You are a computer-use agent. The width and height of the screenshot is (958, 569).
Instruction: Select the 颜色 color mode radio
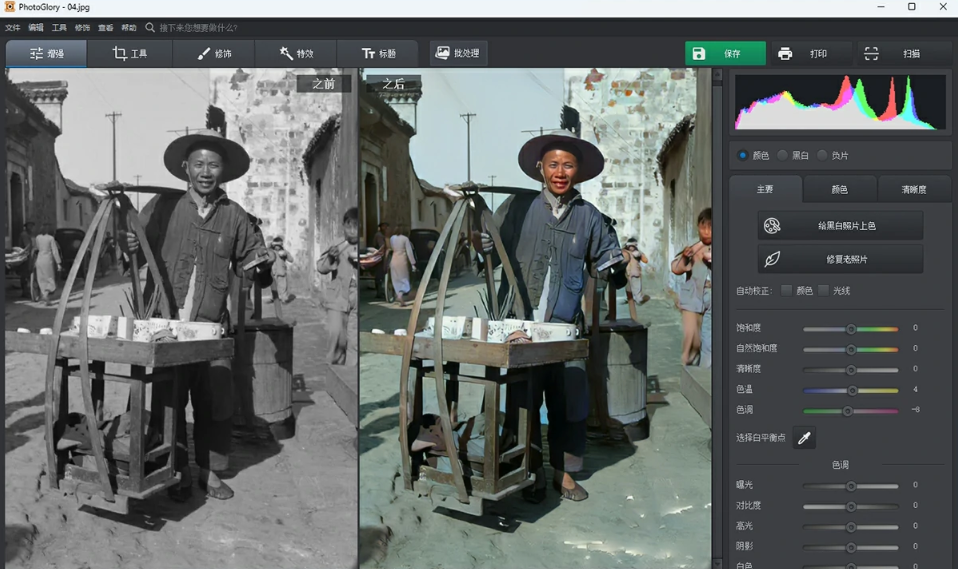[742, 155]
